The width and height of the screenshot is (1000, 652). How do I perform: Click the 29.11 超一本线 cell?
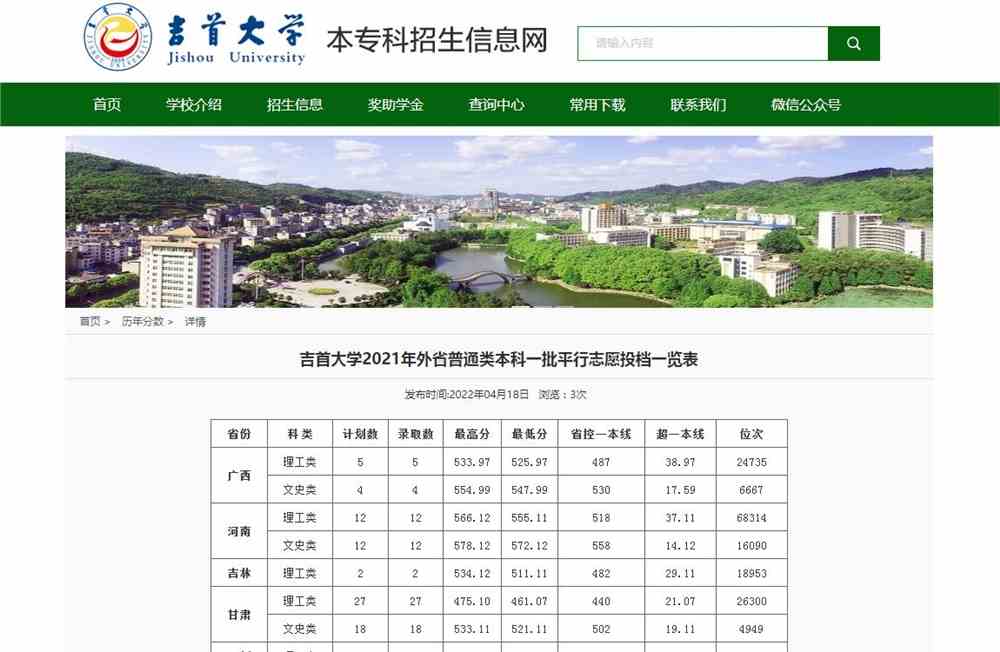(x=680, y=573)
